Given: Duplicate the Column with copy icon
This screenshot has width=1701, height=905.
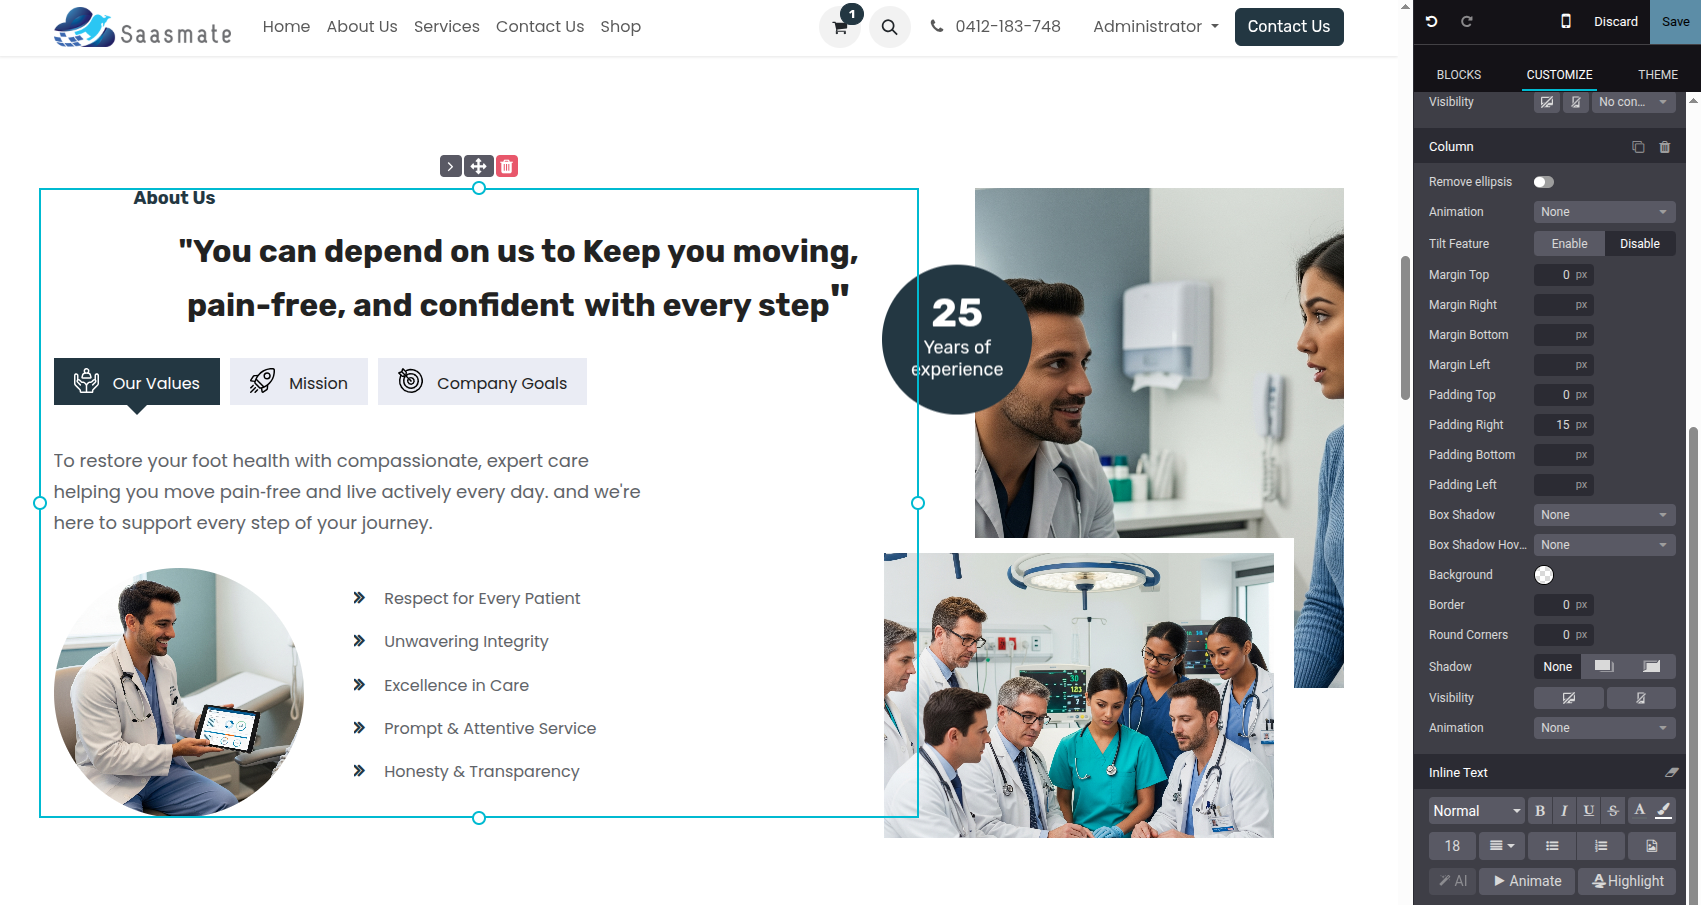Looking at the screenshot, I should (1638, 147).
